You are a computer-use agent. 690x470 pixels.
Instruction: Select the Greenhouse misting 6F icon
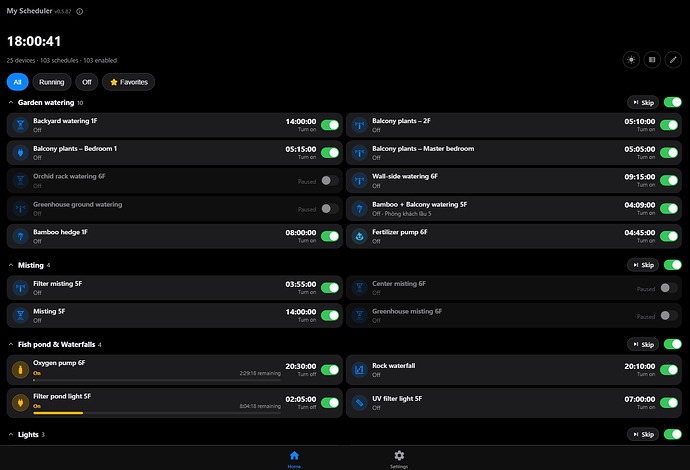[360, 316]
